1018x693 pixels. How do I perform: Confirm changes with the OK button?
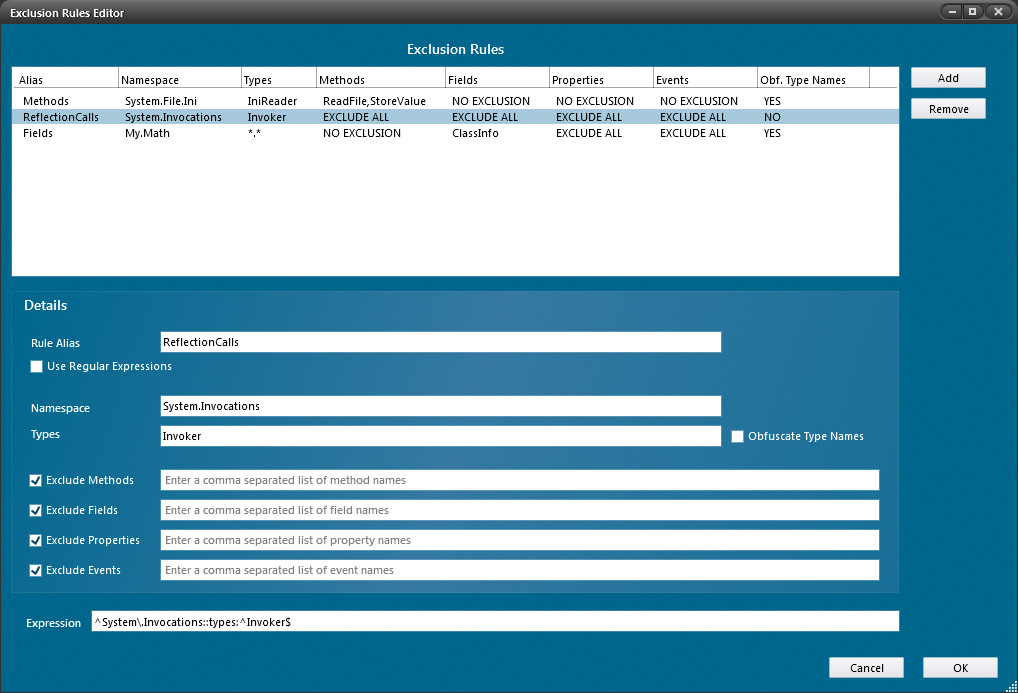(x=960, y=668)
